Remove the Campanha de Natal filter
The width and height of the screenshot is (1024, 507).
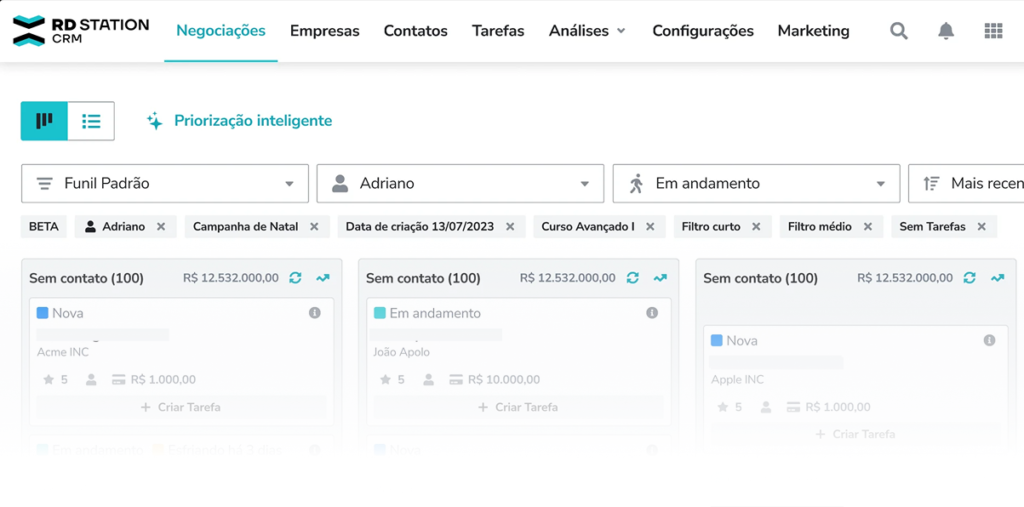(314, 227)
